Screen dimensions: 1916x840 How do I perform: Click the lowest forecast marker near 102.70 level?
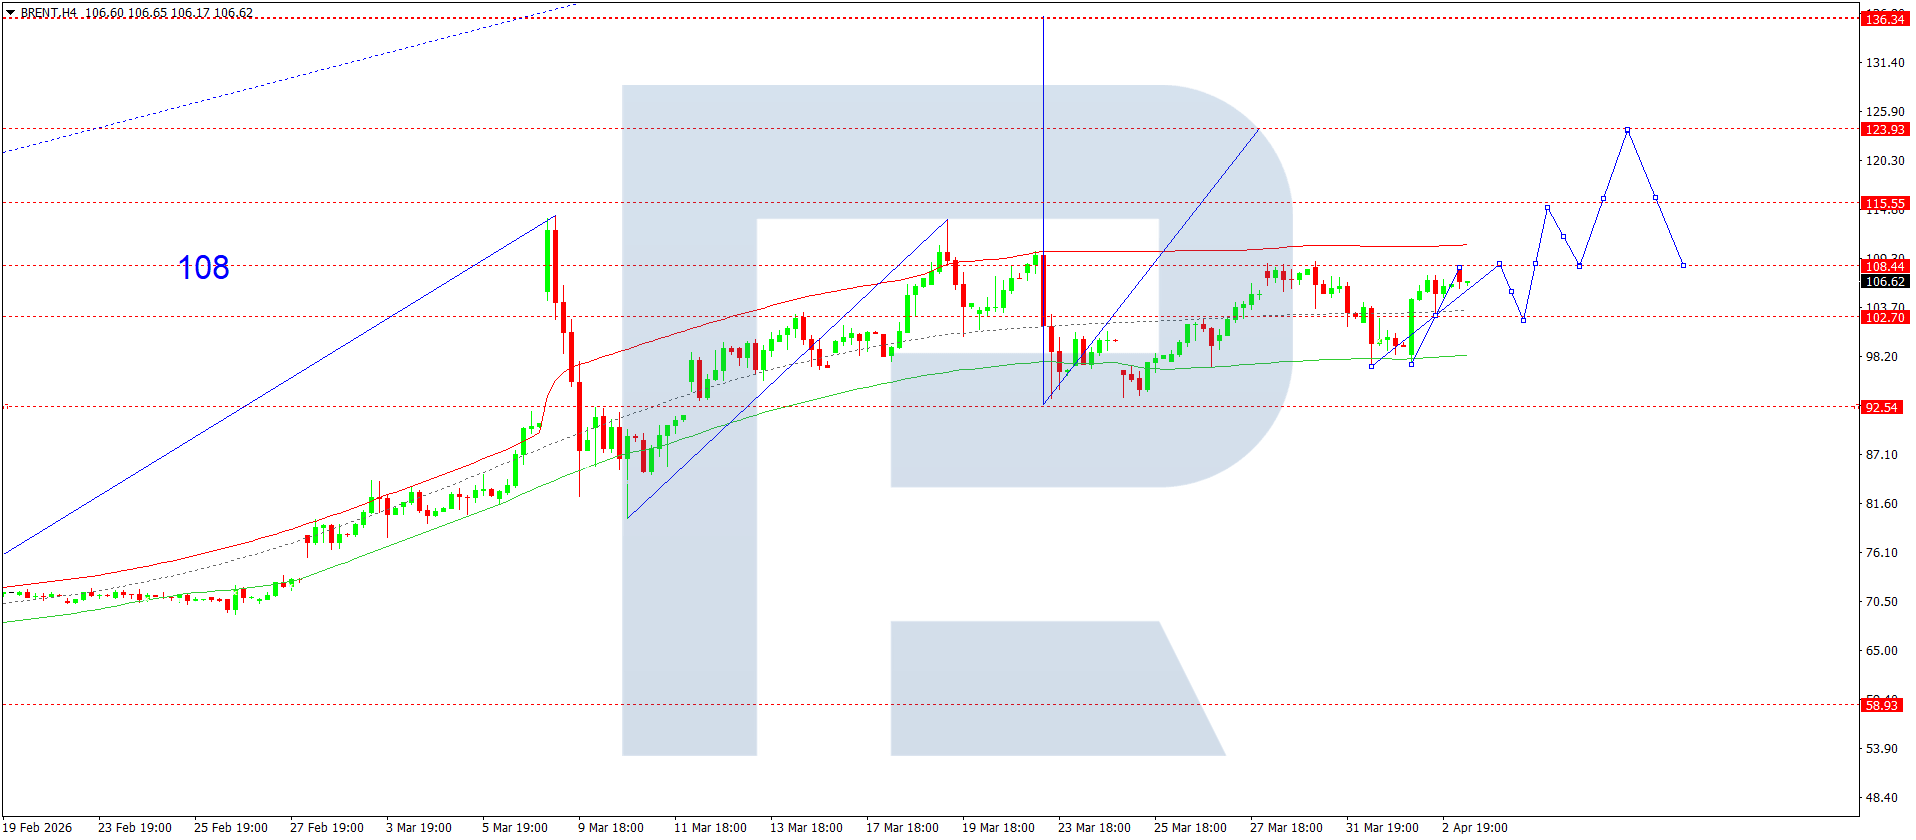(x=1523, y=320)
